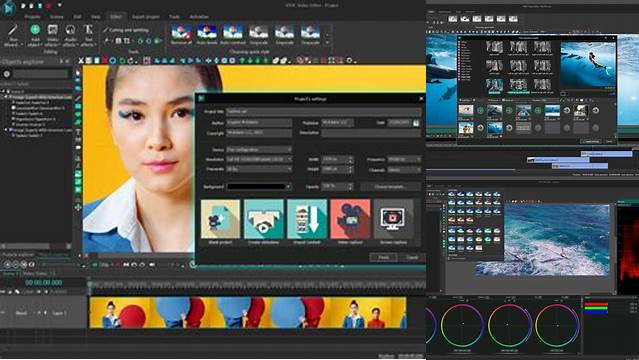Select the Blank project option
Viewport: 639px width, 360px height.
[220, 221]
